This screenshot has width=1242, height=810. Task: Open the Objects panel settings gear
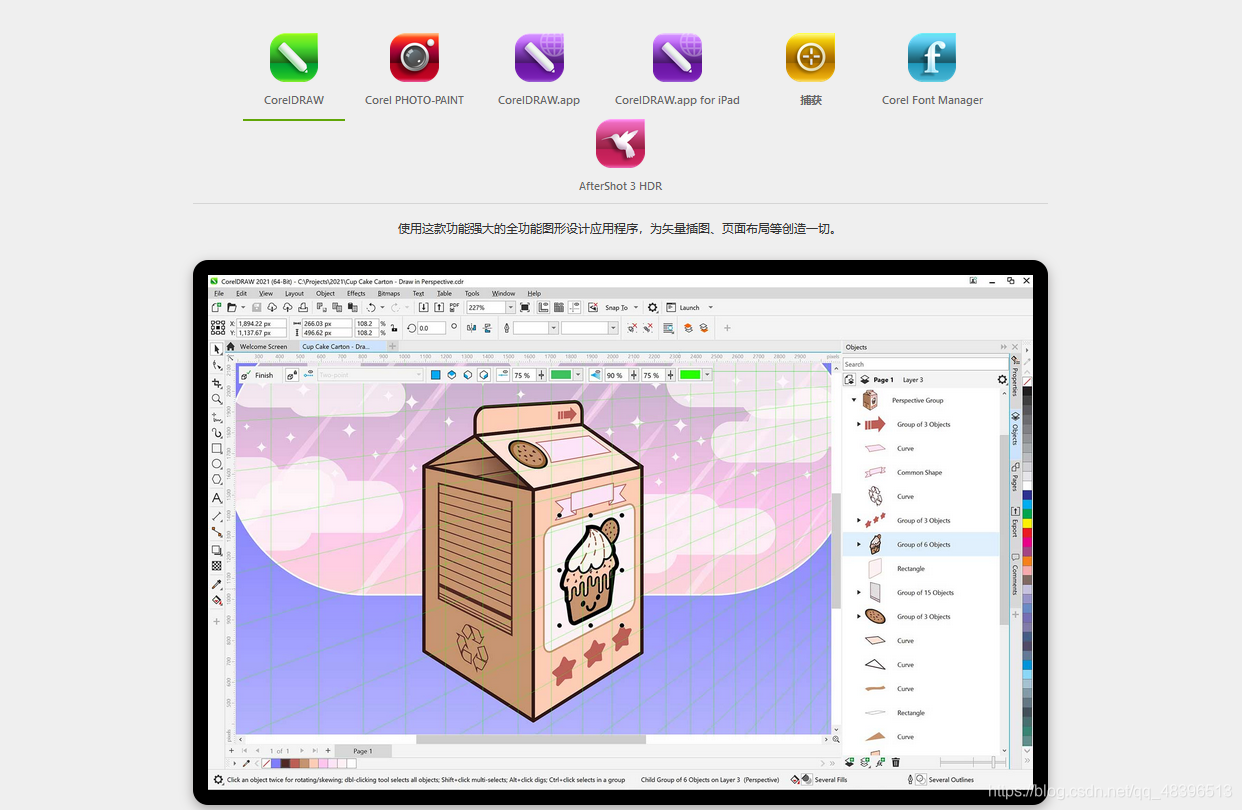1003,380
